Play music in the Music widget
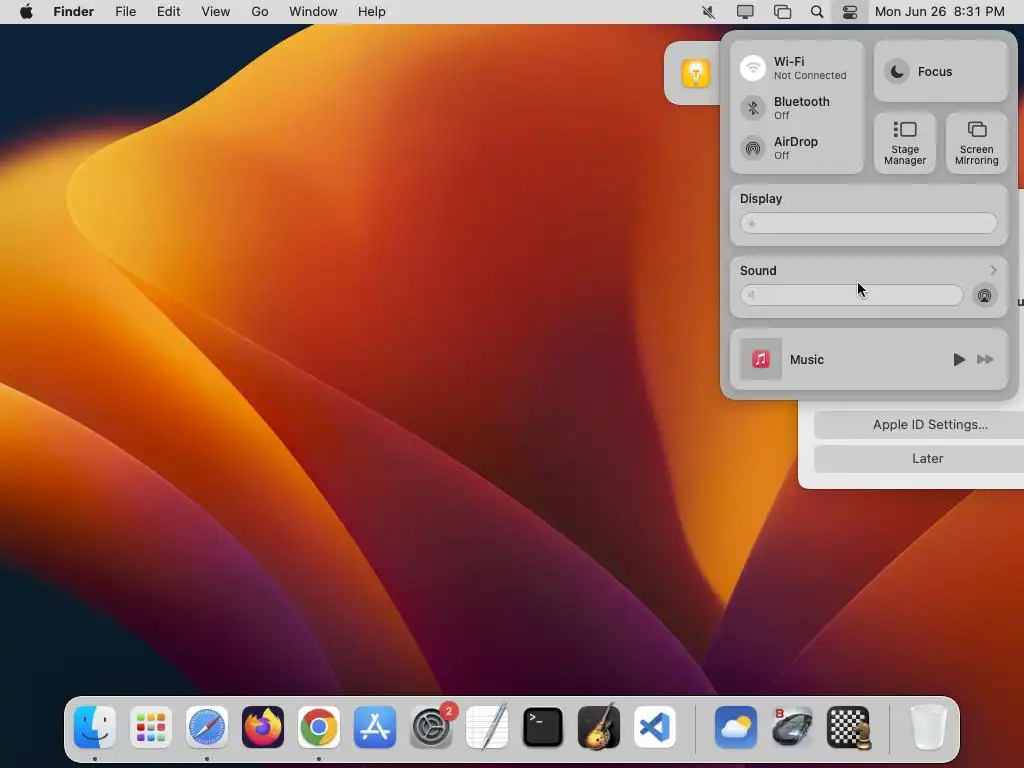Image resolution: width=1024 pixels, height=768 pixels. coord(958,359)
